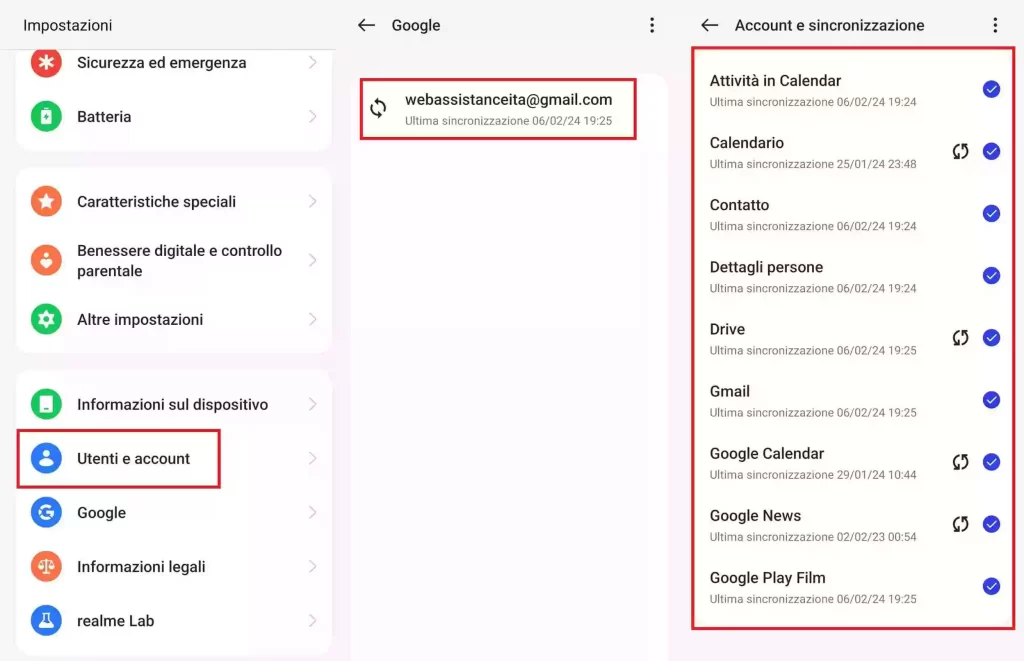Tap the orange star Caratteristiche speciali icon

point(46,201)
